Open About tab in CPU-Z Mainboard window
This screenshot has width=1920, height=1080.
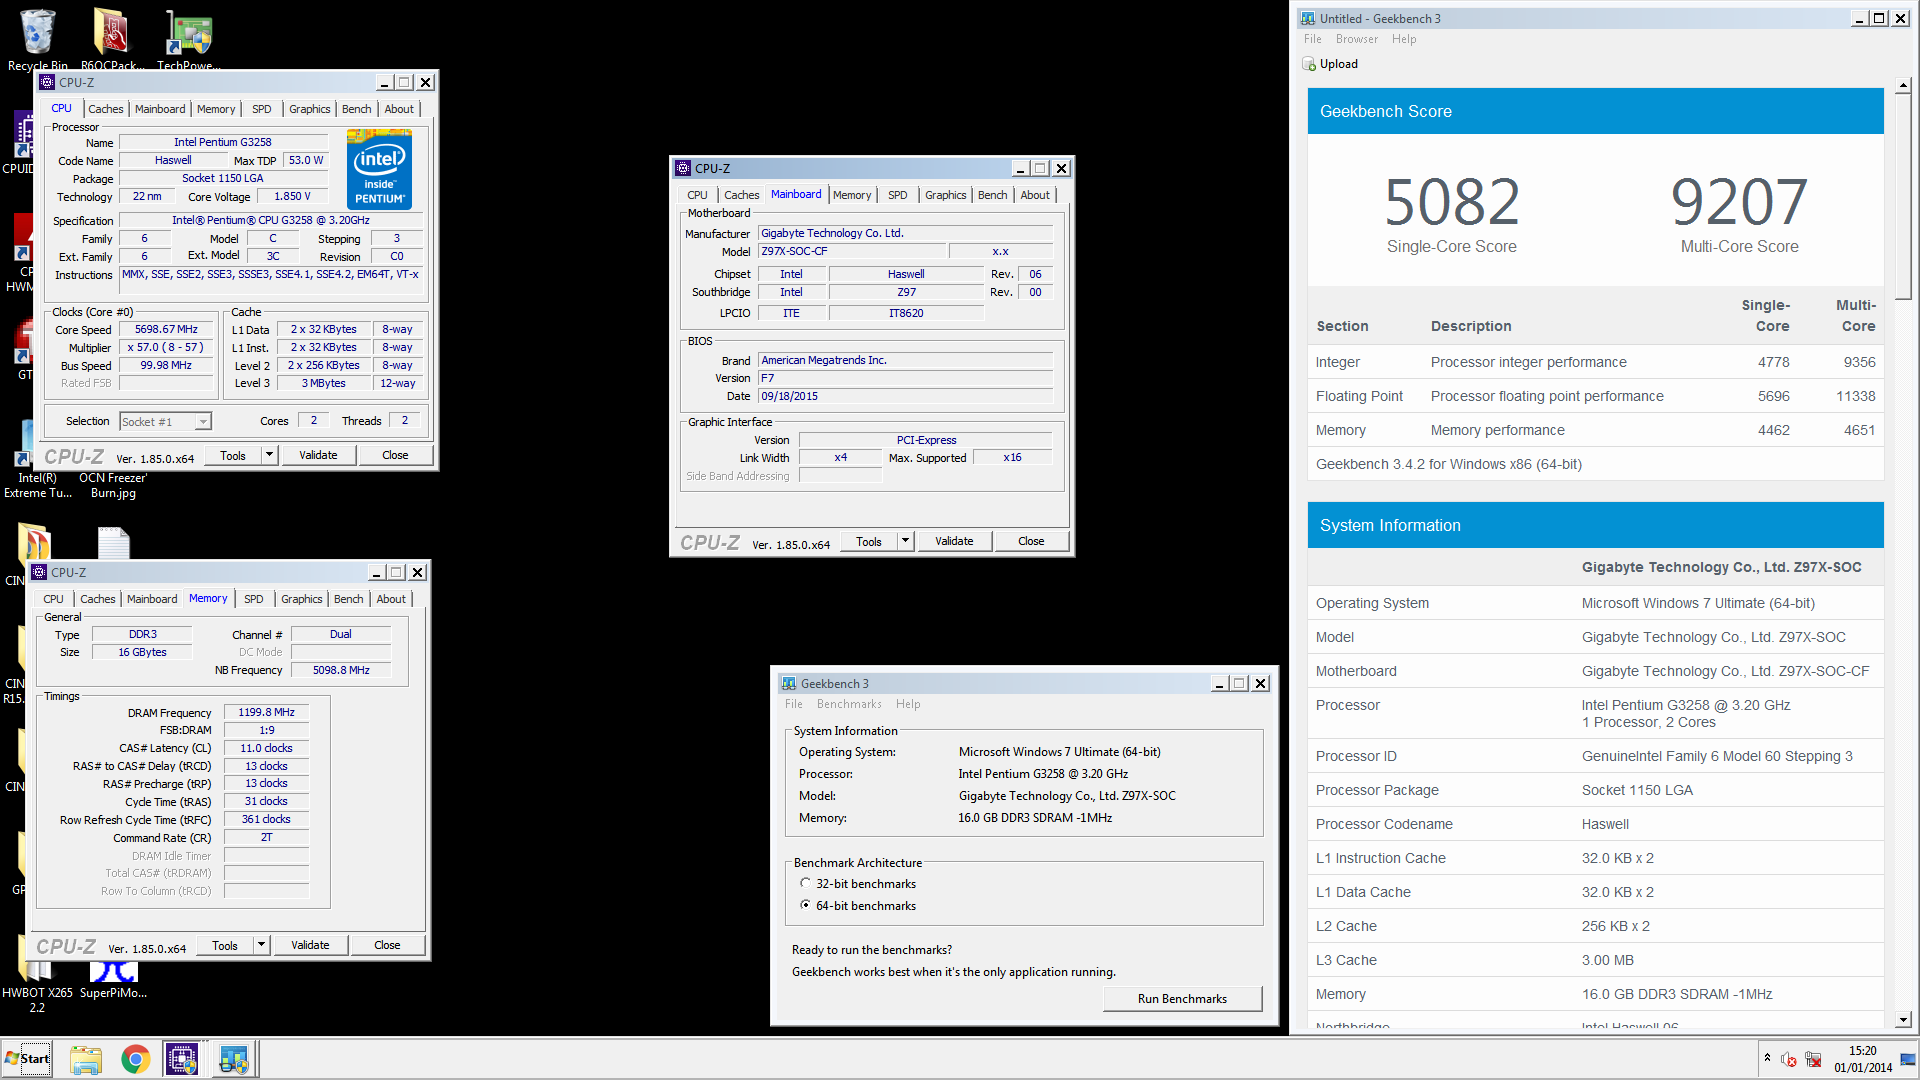point(1035,195)
